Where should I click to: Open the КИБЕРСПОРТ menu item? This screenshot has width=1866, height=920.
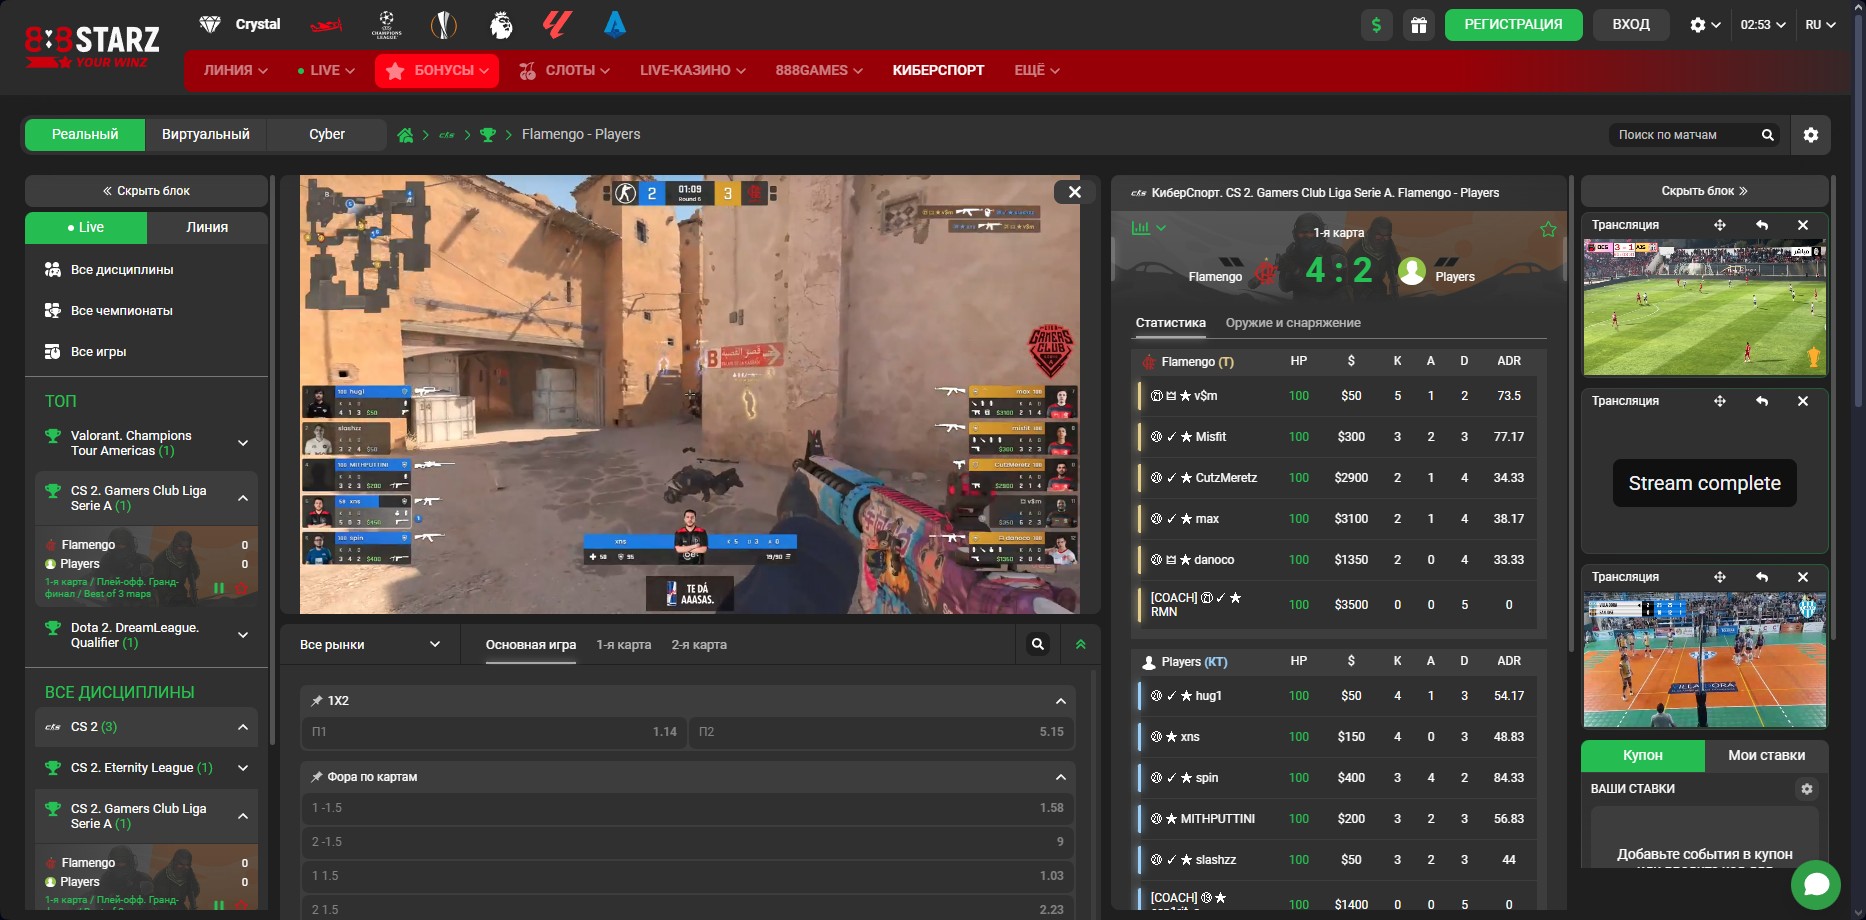pyautogui.click(x=938, y=71)
